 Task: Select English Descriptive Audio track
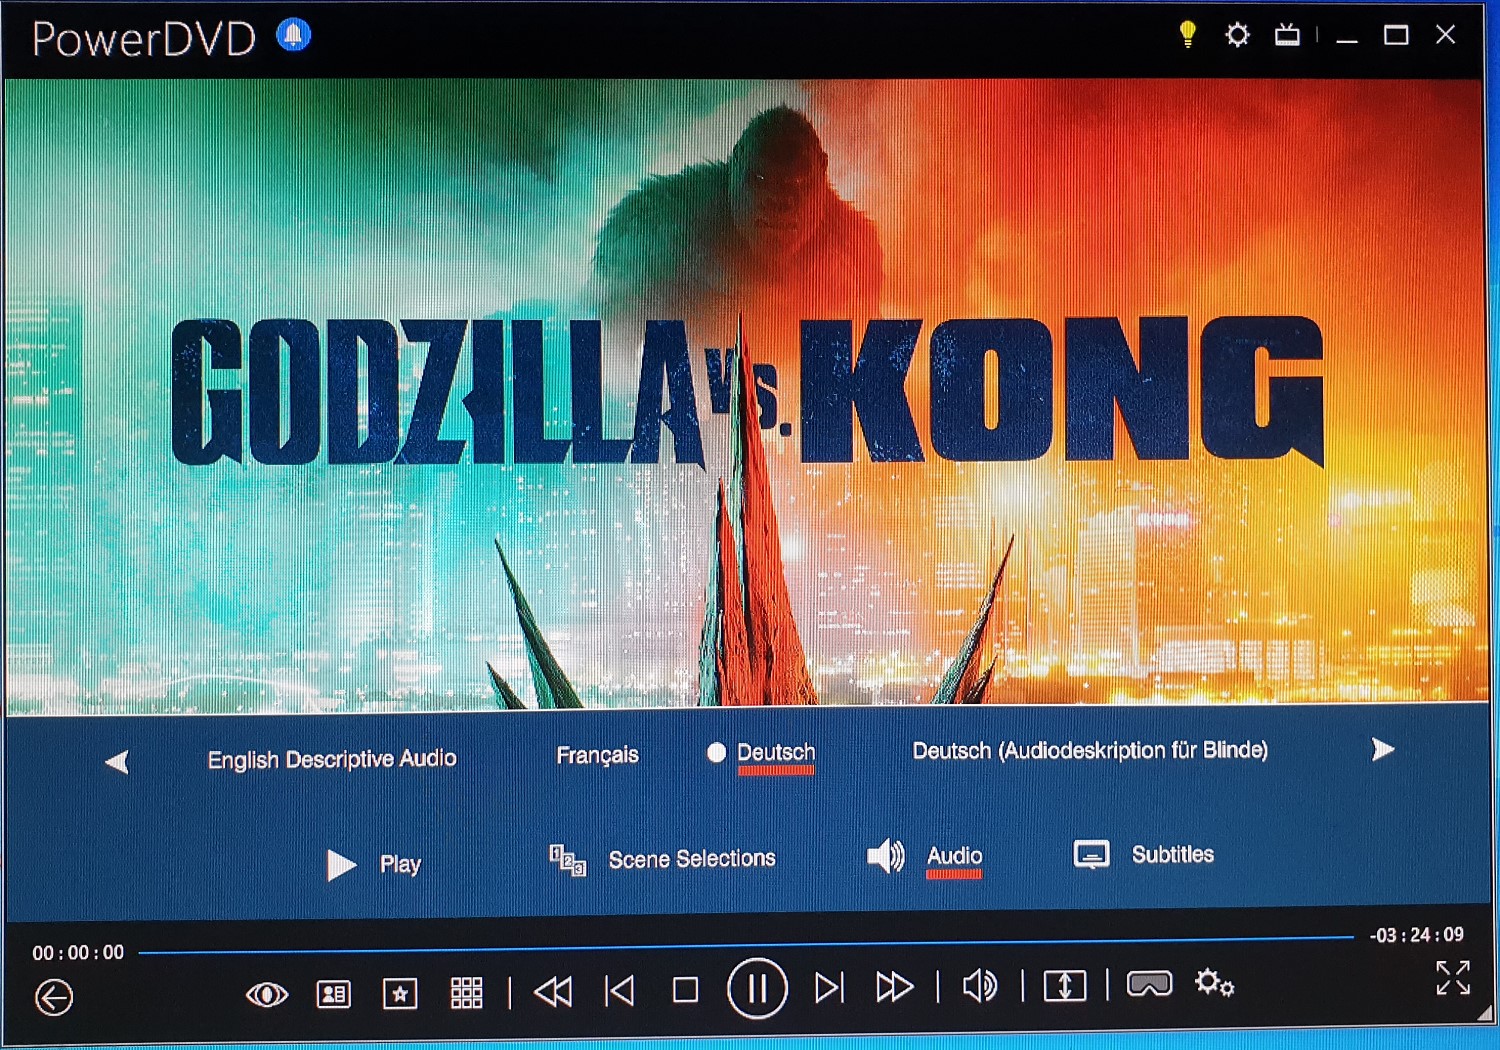pyautogui.click(x=332, y=759)
